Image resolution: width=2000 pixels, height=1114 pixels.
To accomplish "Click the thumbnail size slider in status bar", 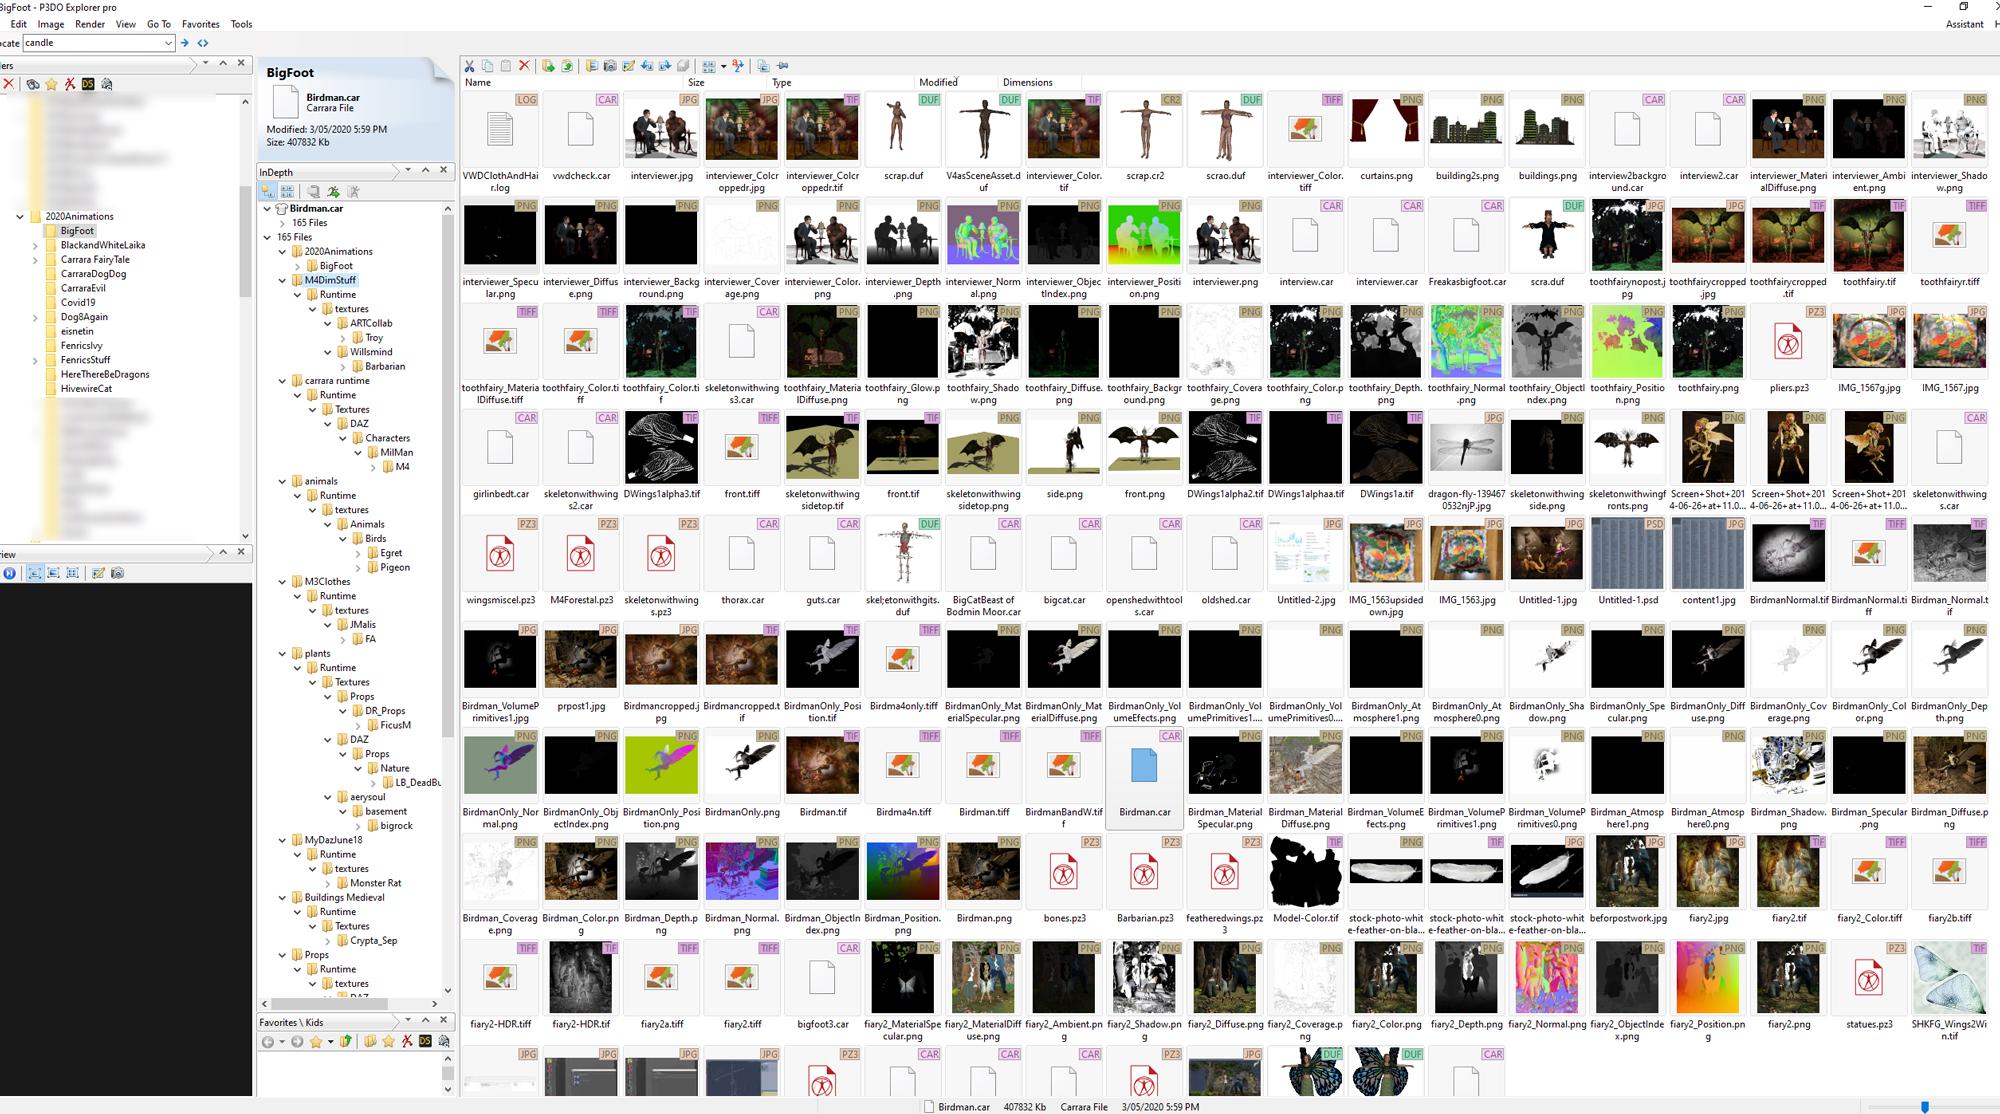I will click(x=1924, y=1107).
